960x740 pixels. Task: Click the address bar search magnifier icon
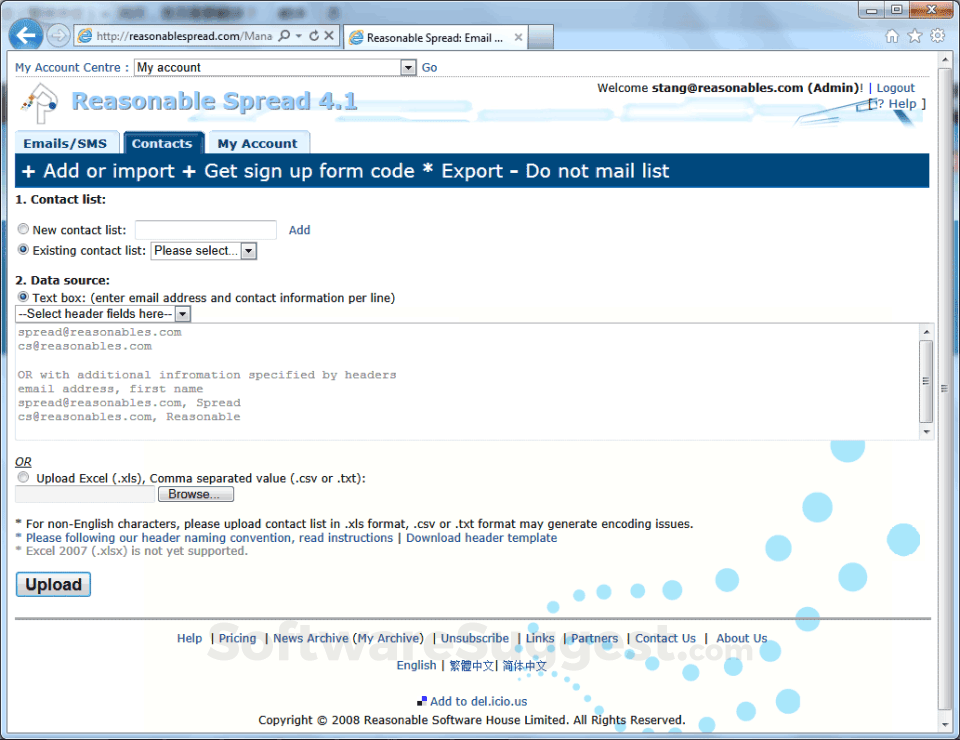pyautogui.click(x=284, y=36)
